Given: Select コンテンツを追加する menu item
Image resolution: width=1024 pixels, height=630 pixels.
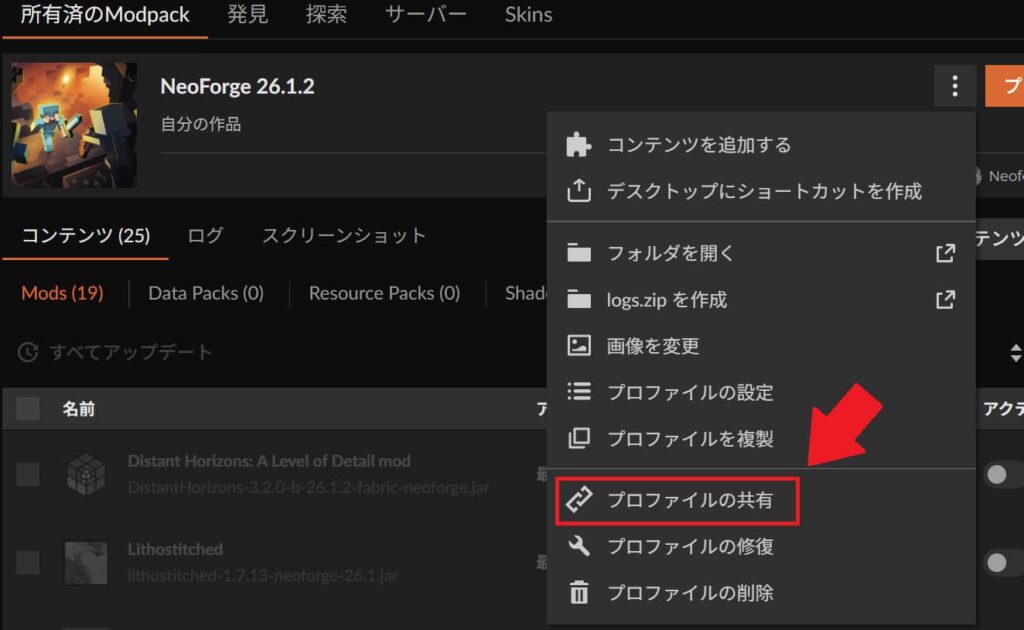Looking at the screenshot, I should pos(761,144).
